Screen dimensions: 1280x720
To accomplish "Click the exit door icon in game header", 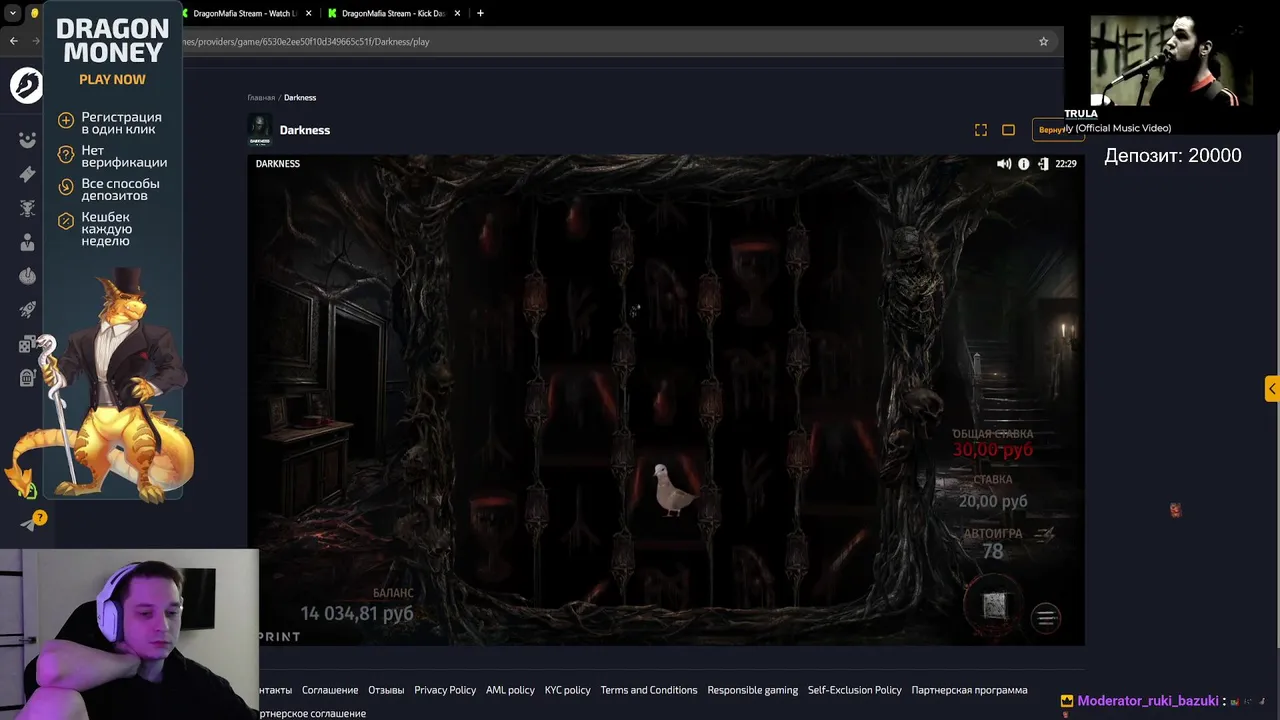I will point(1043,164).
